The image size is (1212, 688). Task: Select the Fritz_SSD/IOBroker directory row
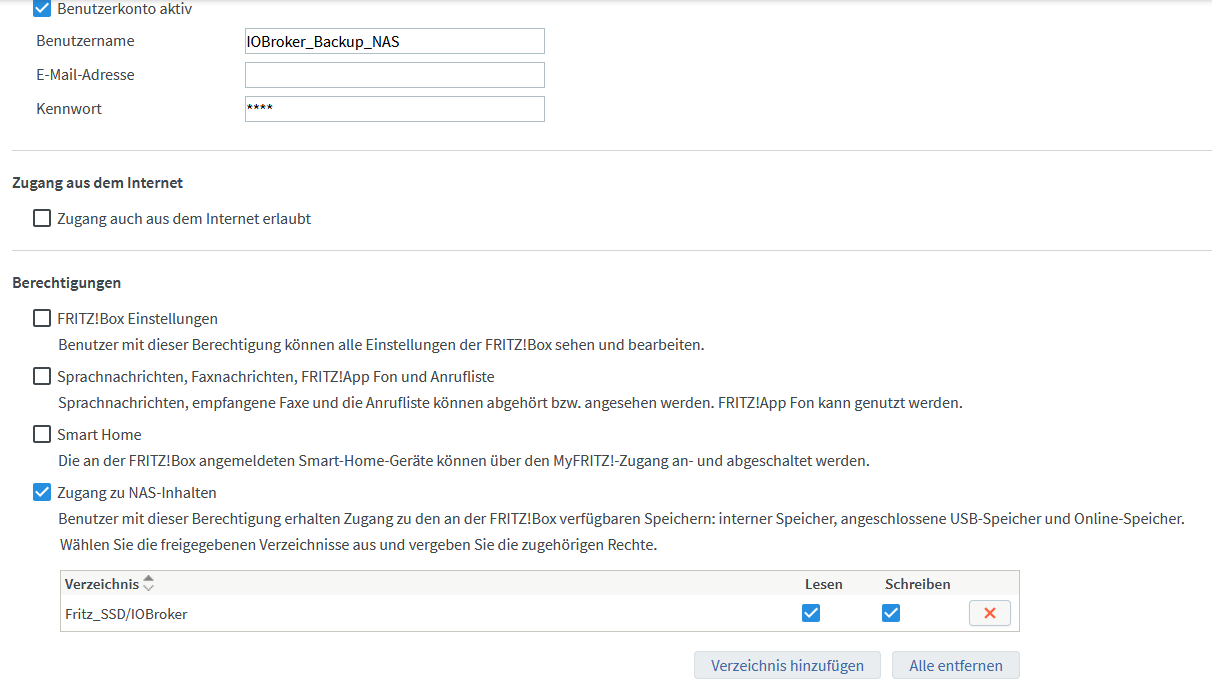(x=540, y=613)
